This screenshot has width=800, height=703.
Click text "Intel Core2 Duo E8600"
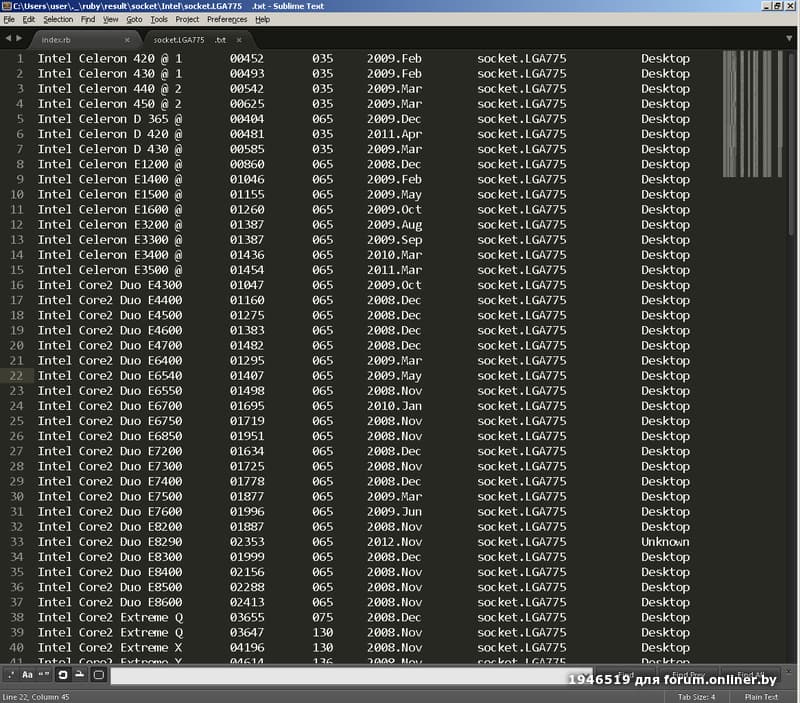[110, 602]
